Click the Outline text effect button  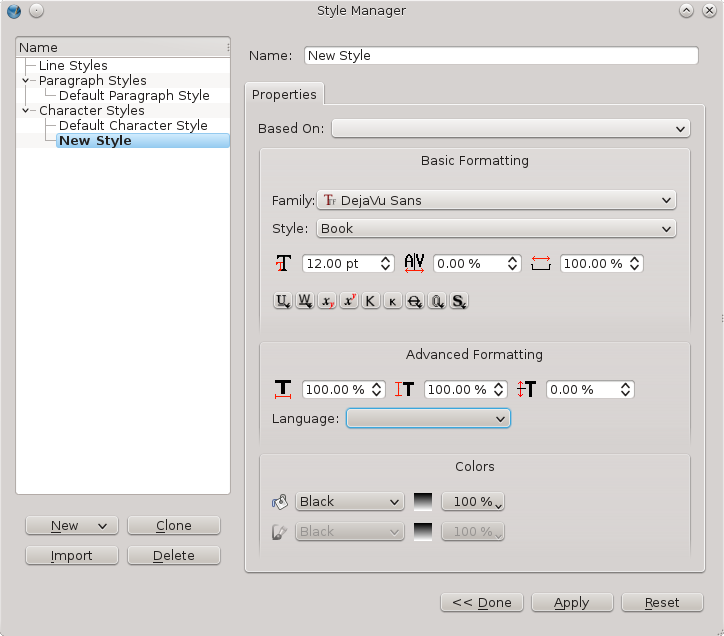click(x=437, y=301)
